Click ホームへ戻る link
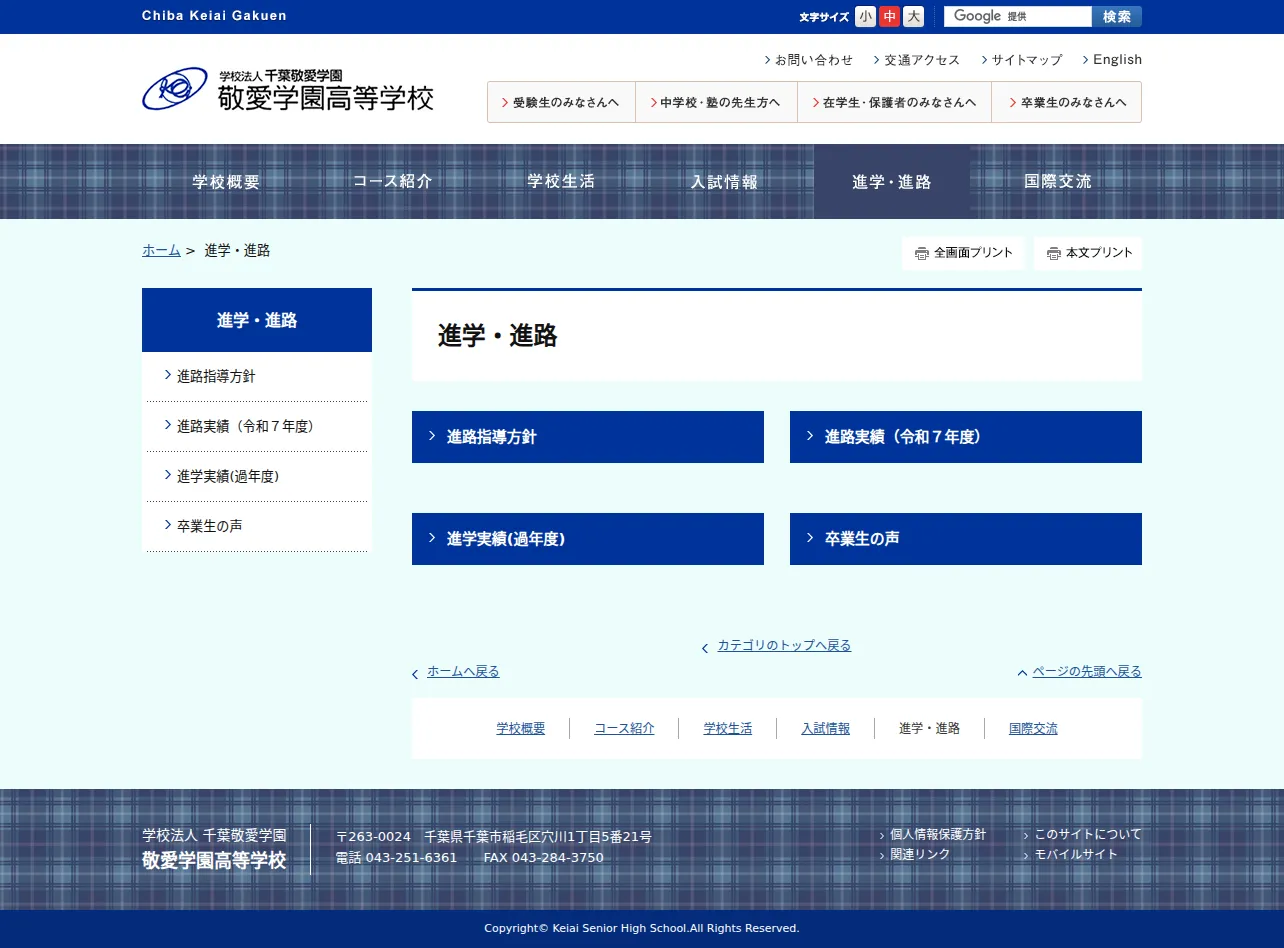The width and height of the screenshot is (1284, 948). pyautogui.click(x=463, y=672)
